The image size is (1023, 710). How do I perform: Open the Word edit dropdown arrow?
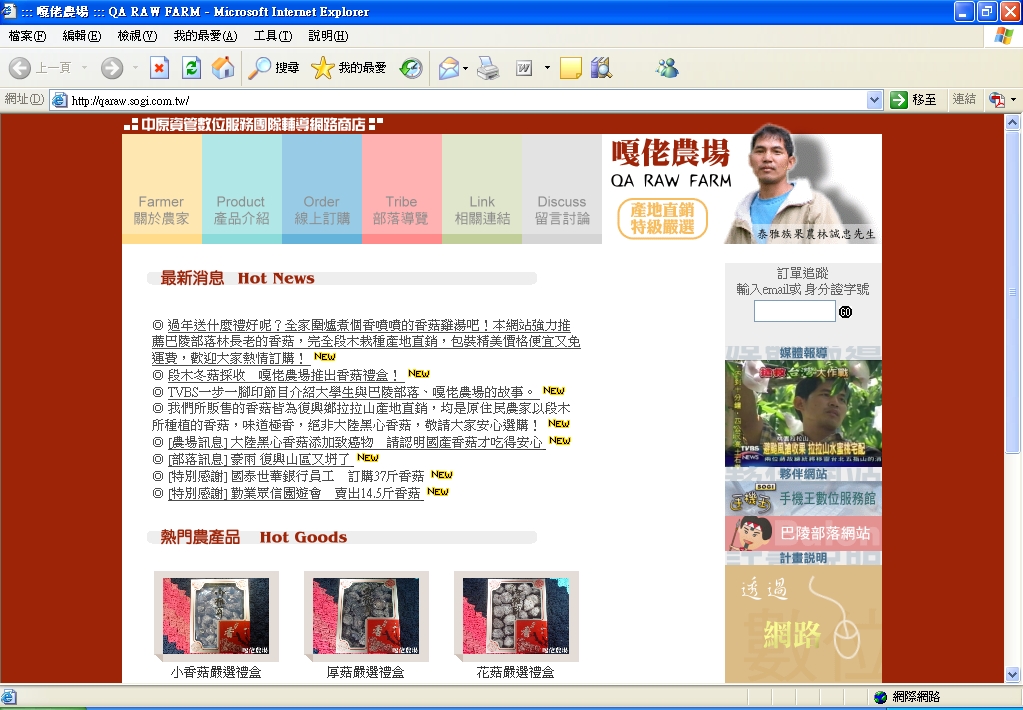tap(547, 68)
